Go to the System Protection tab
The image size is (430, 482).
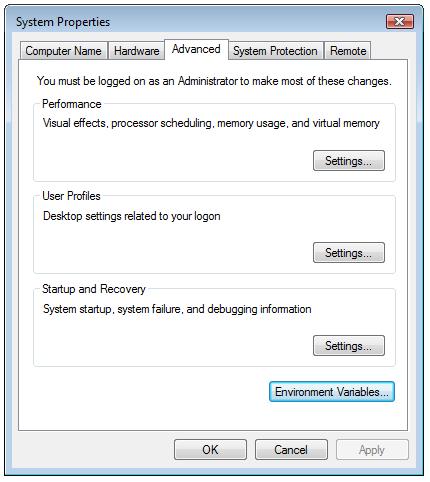275,51
